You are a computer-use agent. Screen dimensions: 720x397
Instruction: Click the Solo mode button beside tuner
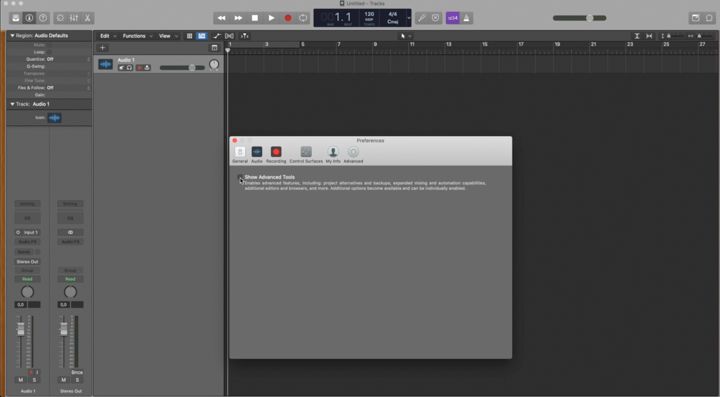coord(435,18)
